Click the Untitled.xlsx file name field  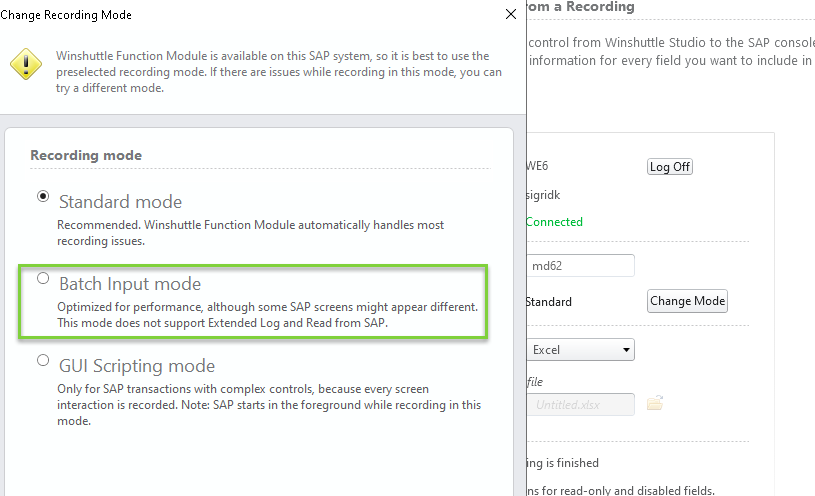point(581,404)
